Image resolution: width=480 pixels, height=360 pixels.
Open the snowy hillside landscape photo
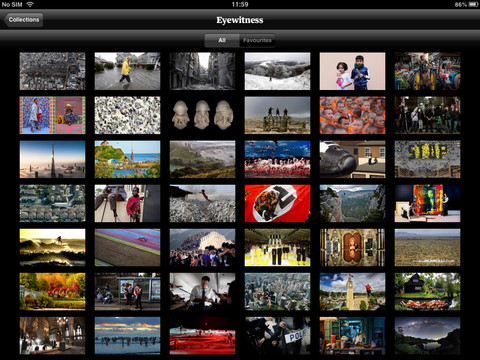tap(277, 71)
